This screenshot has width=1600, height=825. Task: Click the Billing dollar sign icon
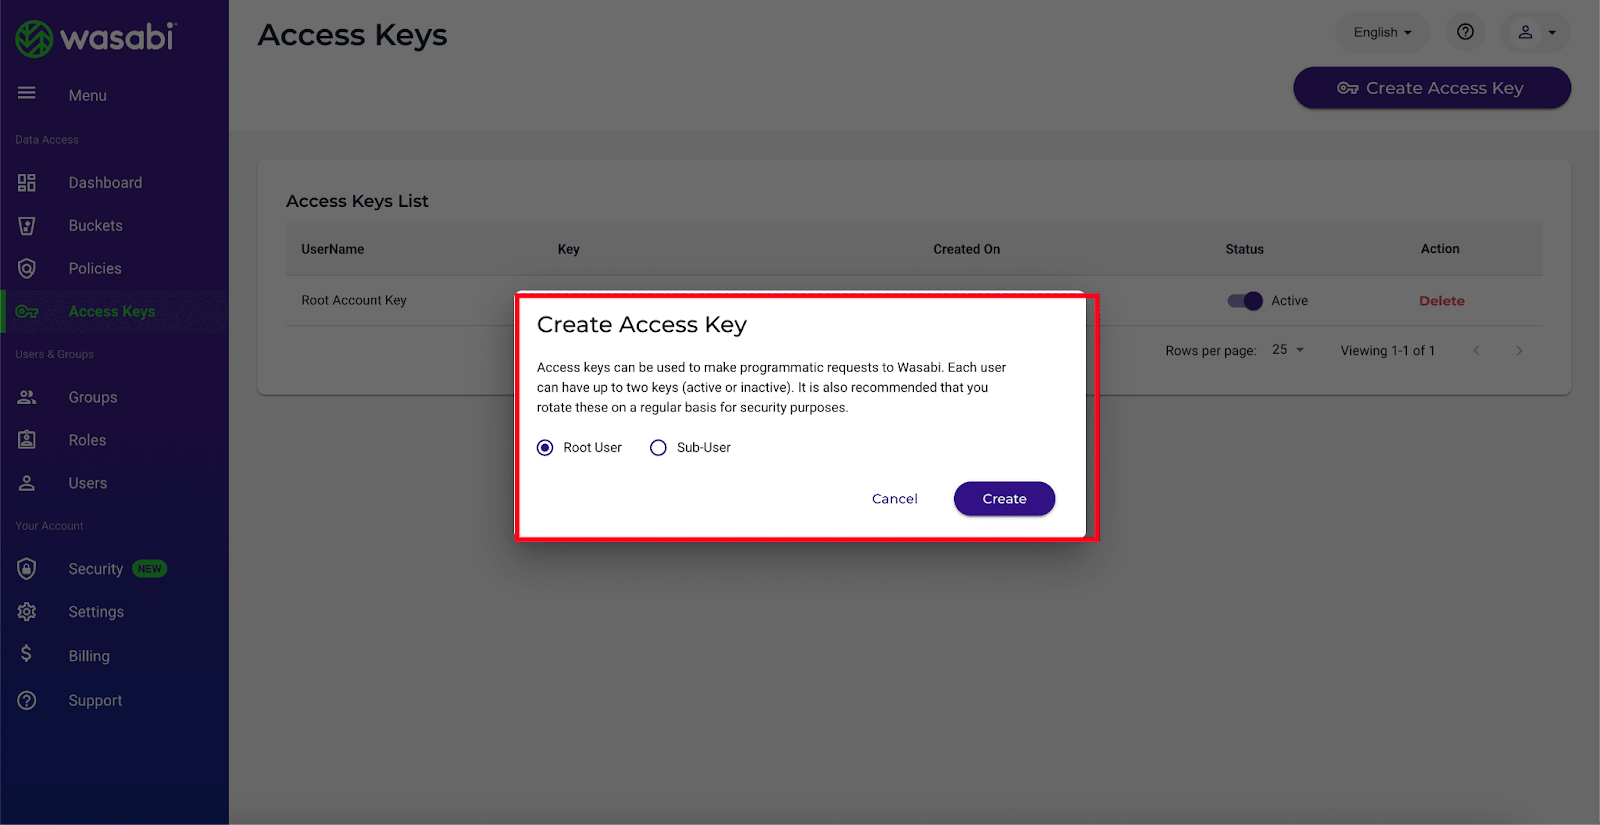(26, 654)
